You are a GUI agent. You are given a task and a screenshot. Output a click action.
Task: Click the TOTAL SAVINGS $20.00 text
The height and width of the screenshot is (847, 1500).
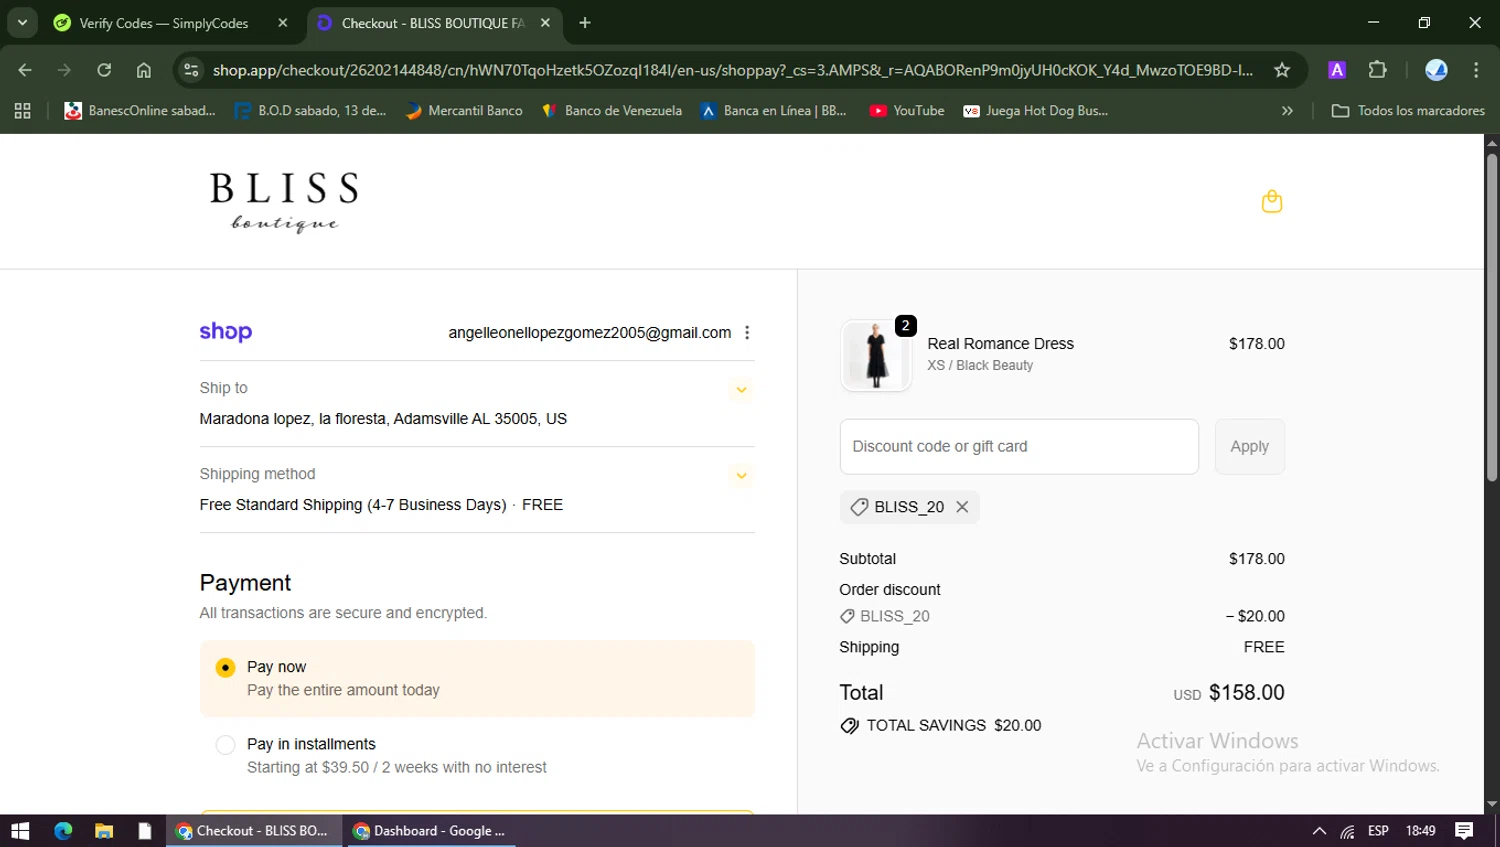pyautogui.click(x=953, y=726)
